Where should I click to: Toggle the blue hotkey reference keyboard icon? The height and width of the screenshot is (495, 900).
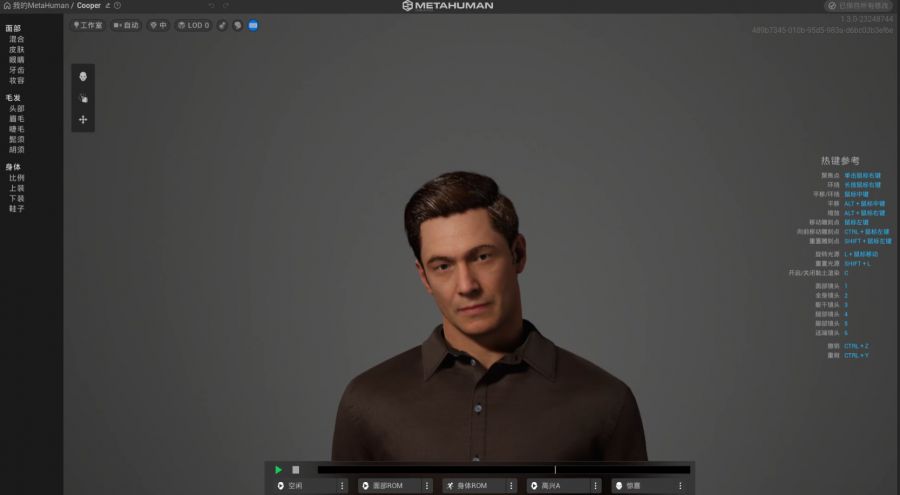(253, 25)
